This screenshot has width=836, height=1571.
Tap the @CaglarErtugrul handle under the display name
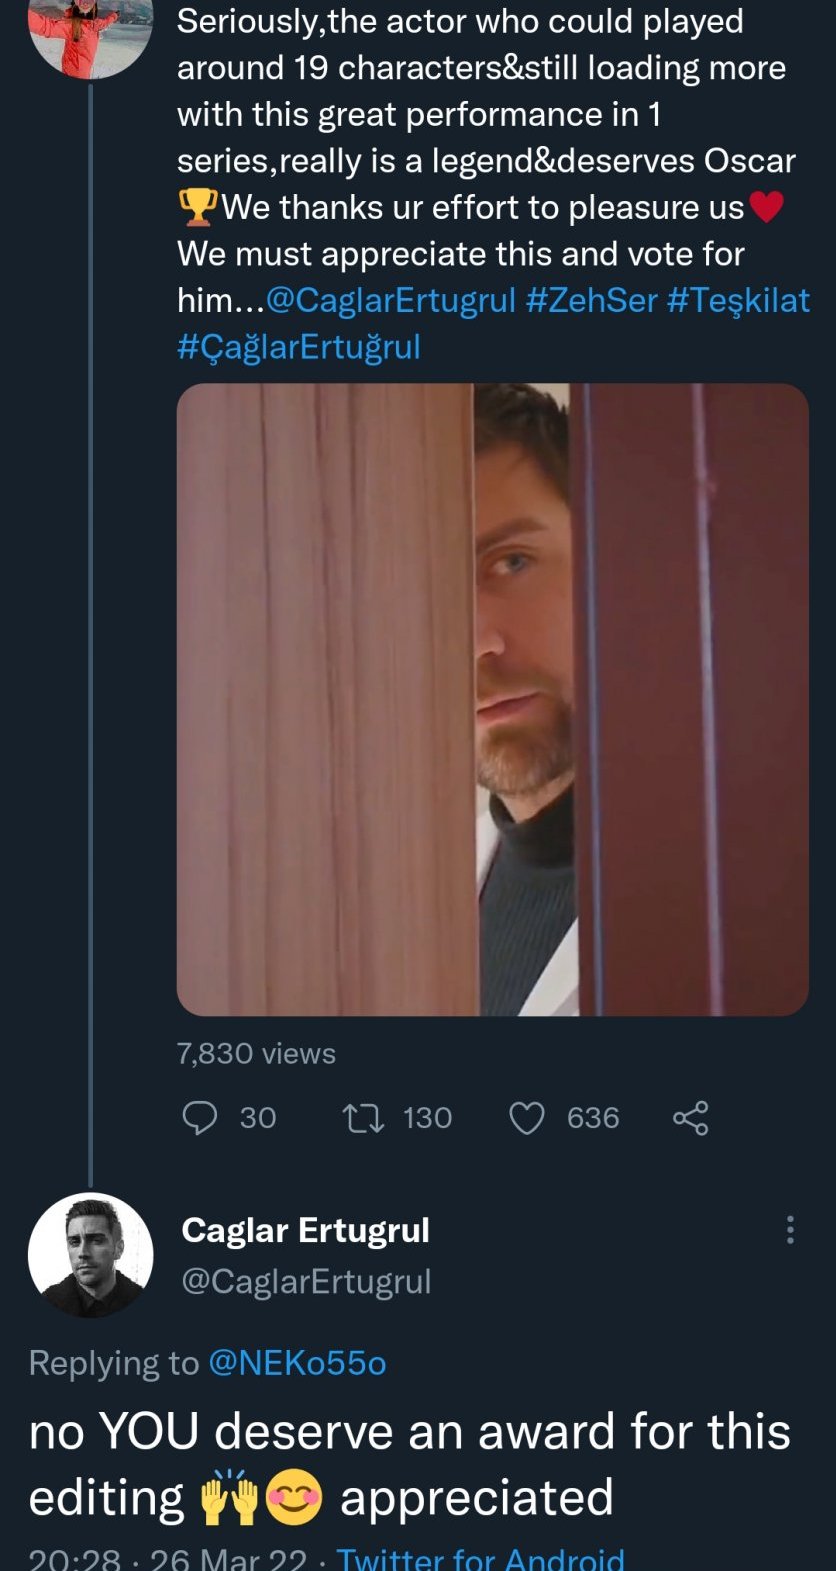(x=306, y=1281)
